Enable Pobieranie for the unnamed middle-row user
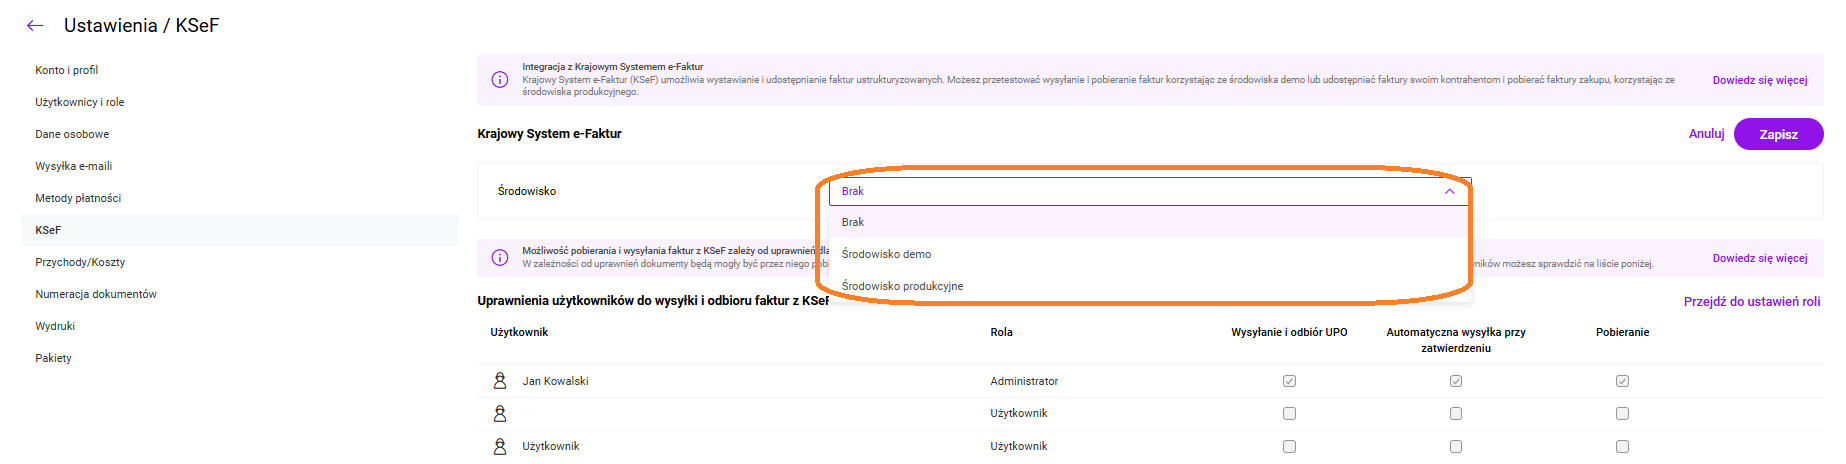1846x464 pixels. coord(1622,413)
